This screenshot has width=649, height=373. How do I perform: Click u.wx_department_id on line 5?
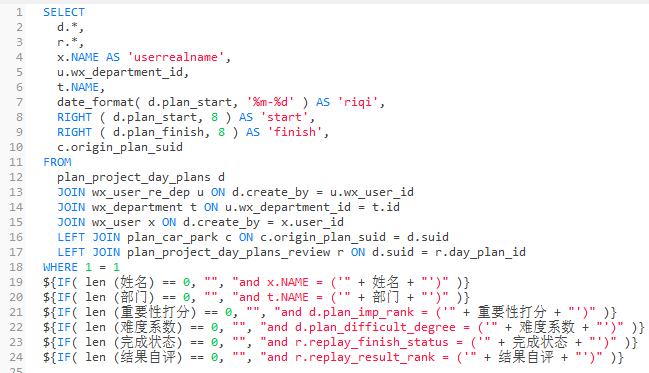tap(121, 72)
